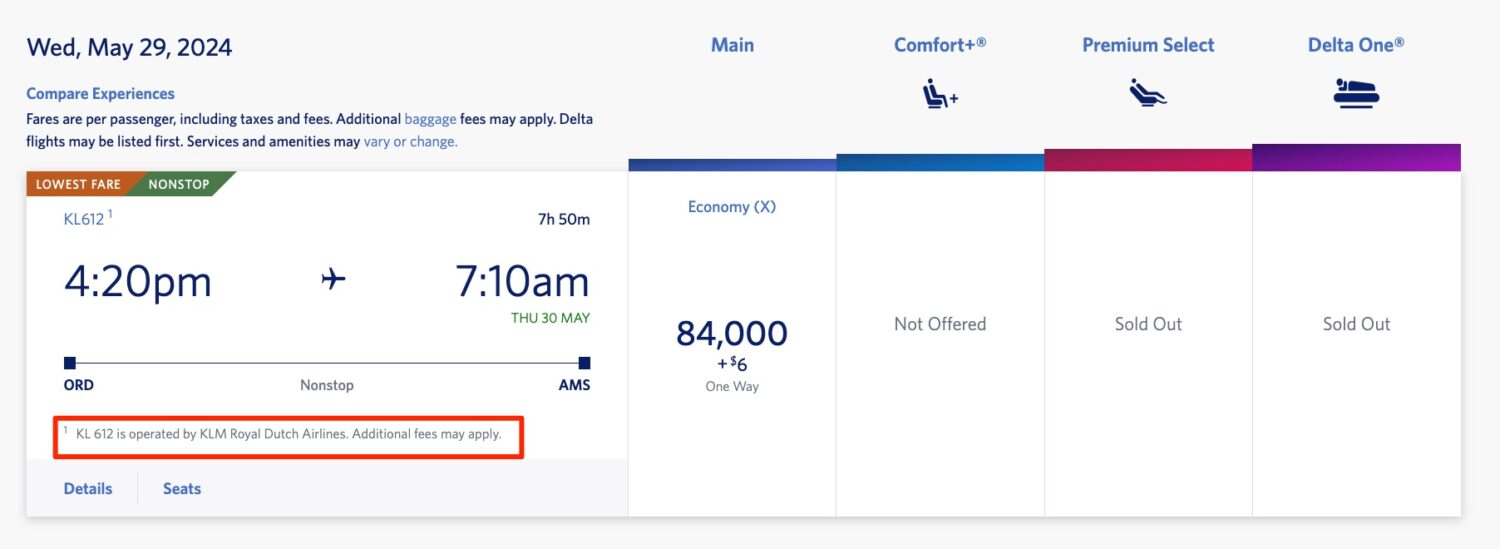
Task: Click the Comfort+ seat icon
Action: click(939, 93)
